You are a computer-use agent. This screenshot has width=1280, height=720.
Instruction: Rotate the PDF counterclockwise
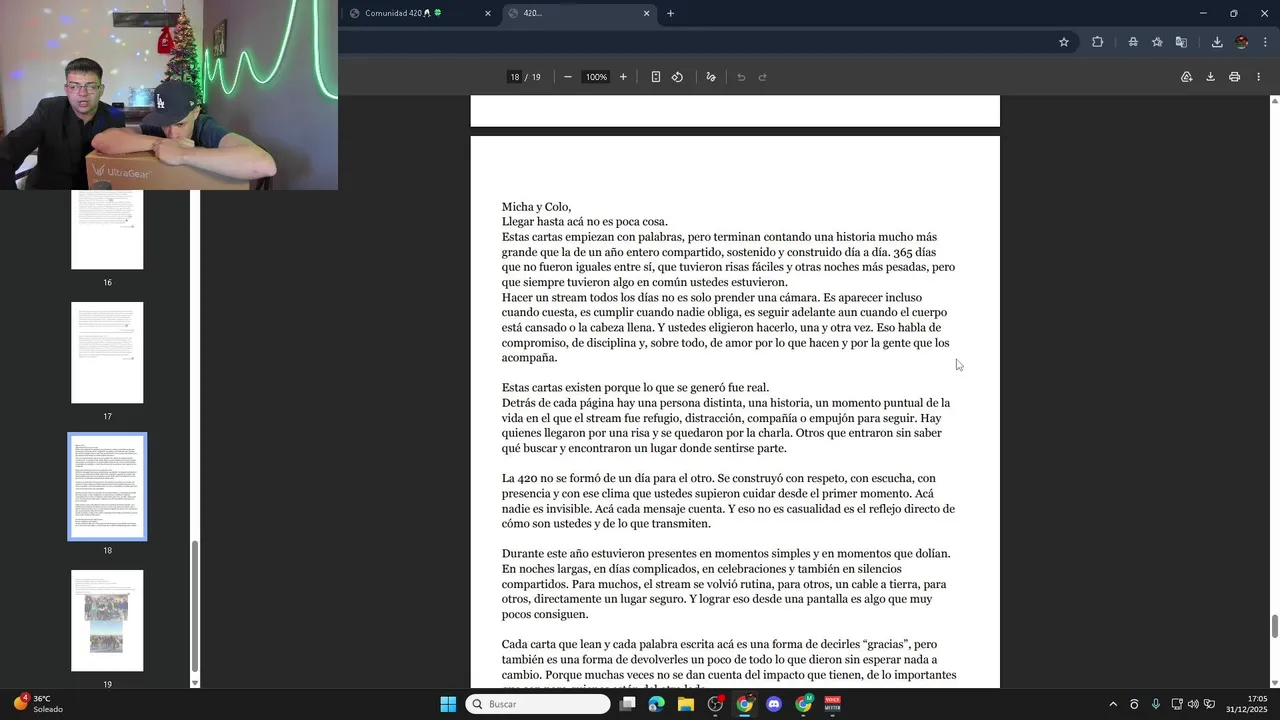[x=677, y=77]
